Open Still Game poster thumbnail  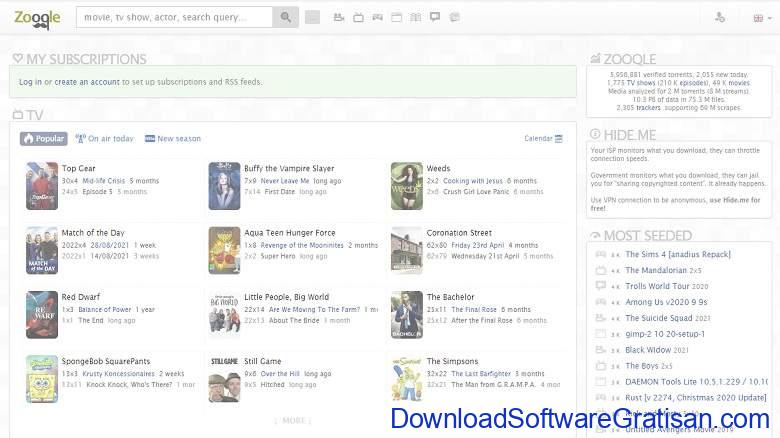tap(224, 379)
